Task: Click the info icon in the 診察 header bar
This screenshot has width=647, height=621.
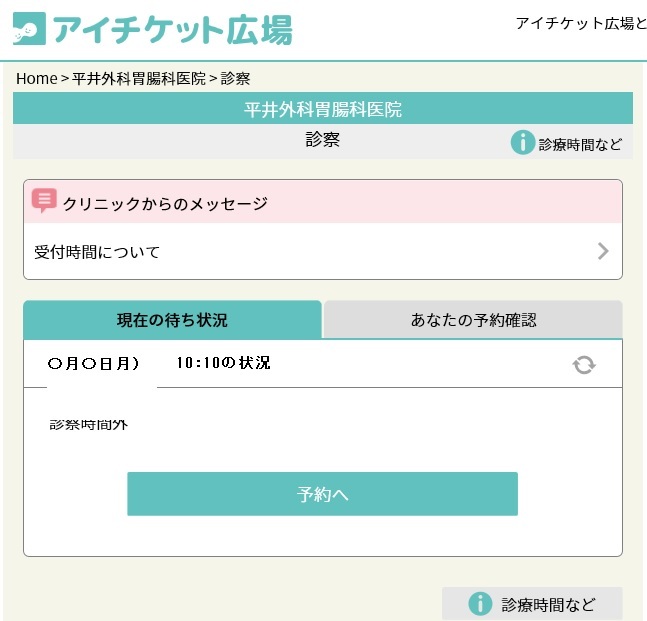Action: [x=522, y=143]
